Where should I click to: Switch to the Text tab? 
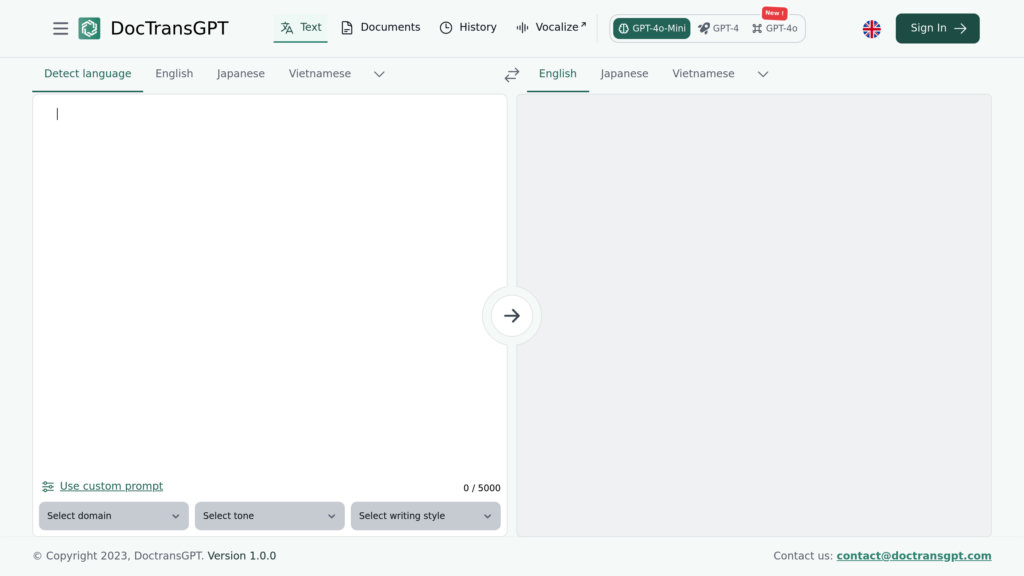[x=301, y=27]
